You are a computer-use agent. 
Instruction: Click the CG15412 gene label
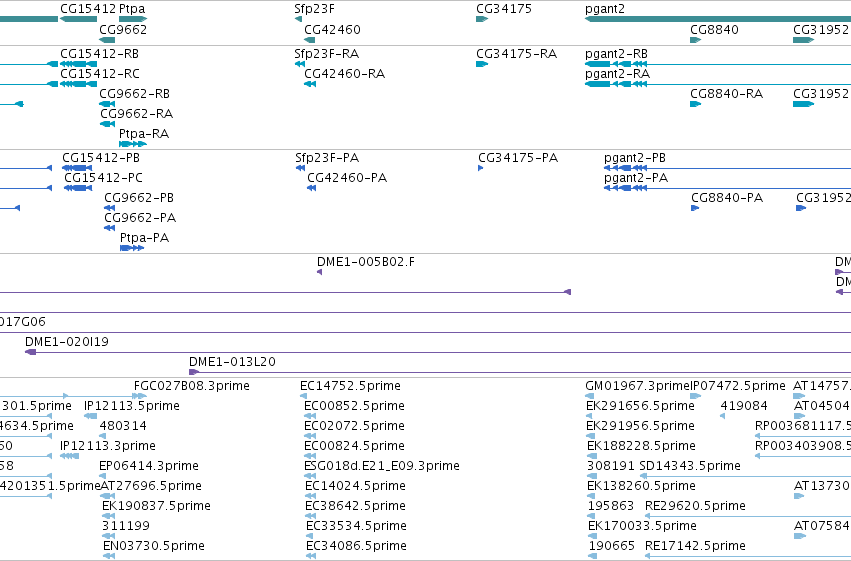click(x=88, y=9)
